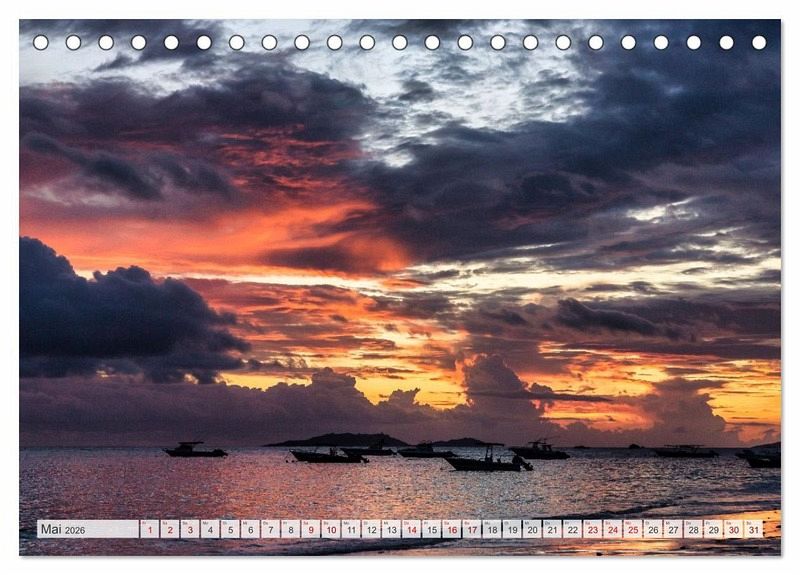Image resolution: width=800 pixels, height=575 pixels.
Task: Select day 19 in the calendar strip
Action: pos(512,530)
